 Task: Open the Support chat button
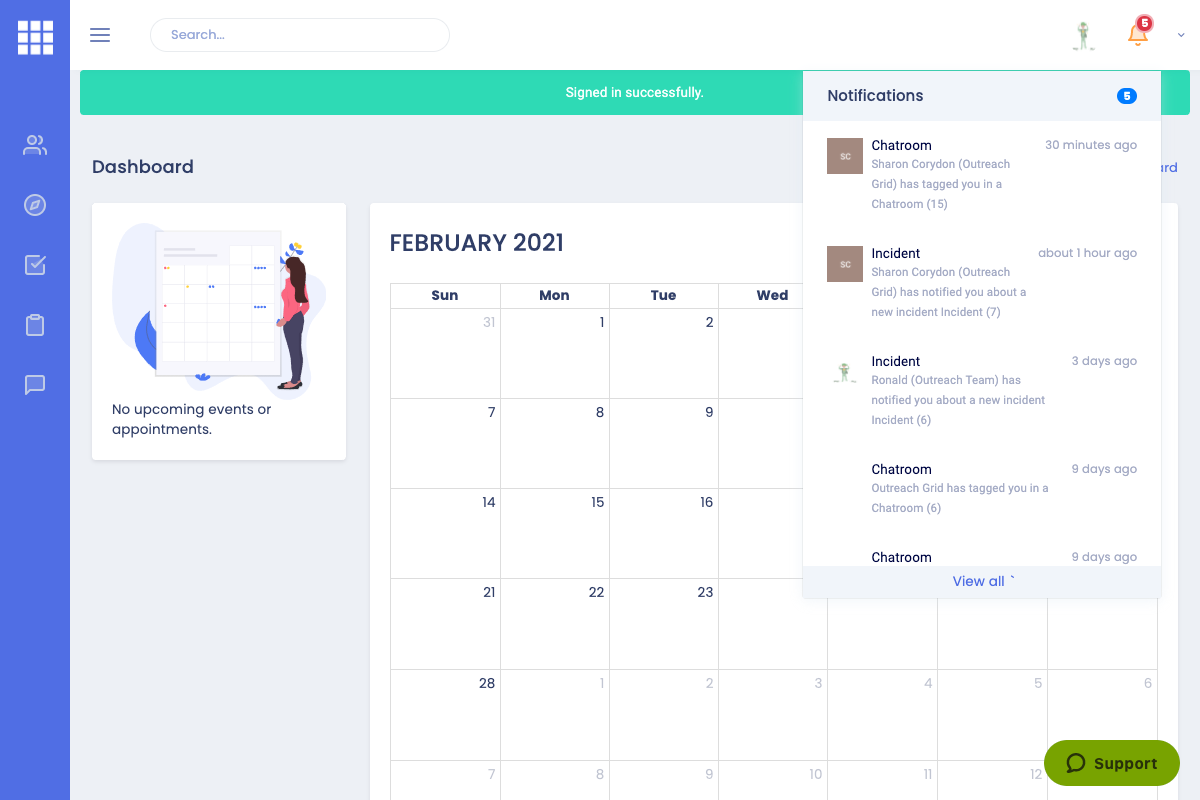click(x=1112, y=763)
